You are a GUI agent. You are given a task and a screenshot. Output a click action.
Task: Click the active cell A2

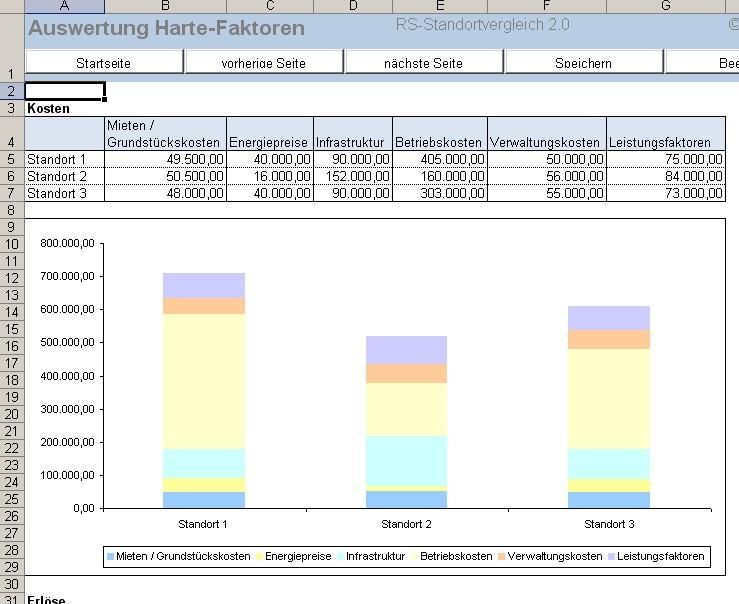coord(64,91)
